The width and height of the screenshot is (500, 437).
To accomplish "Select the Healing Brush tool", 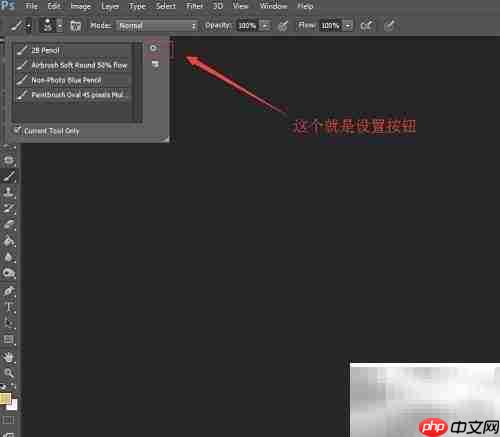I will [x=9, y=160].
